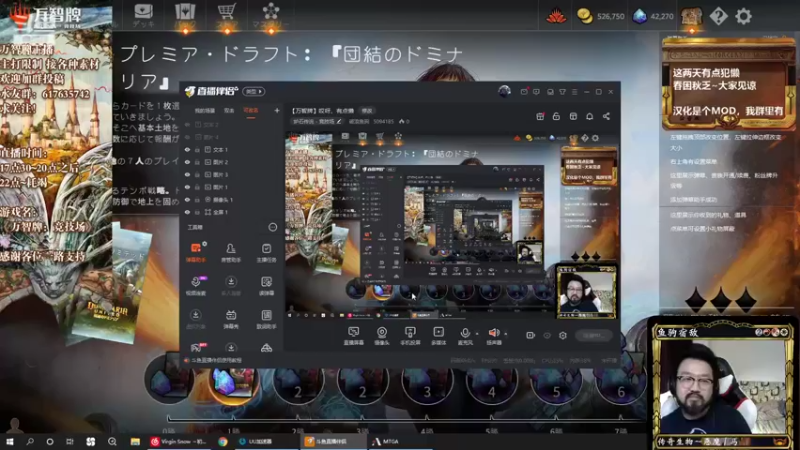Screen dimensions: 800x450
Task: Open the 弹幕秀 tool icon
Action: pos(231,319)
